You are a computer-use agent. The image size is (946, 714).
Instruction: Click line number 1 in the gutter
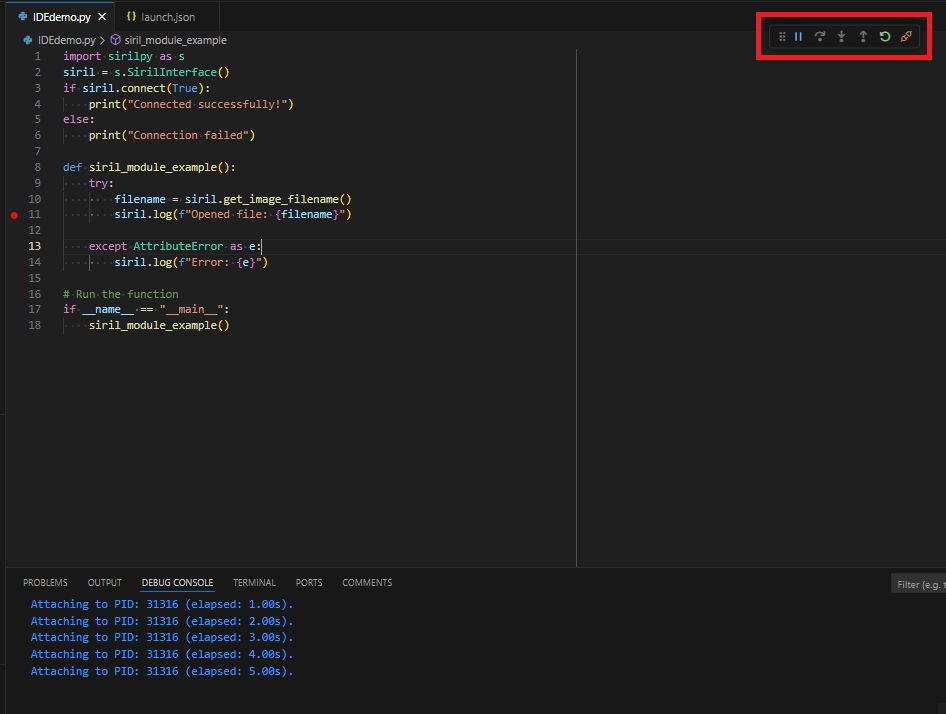(x=37, y=56)
